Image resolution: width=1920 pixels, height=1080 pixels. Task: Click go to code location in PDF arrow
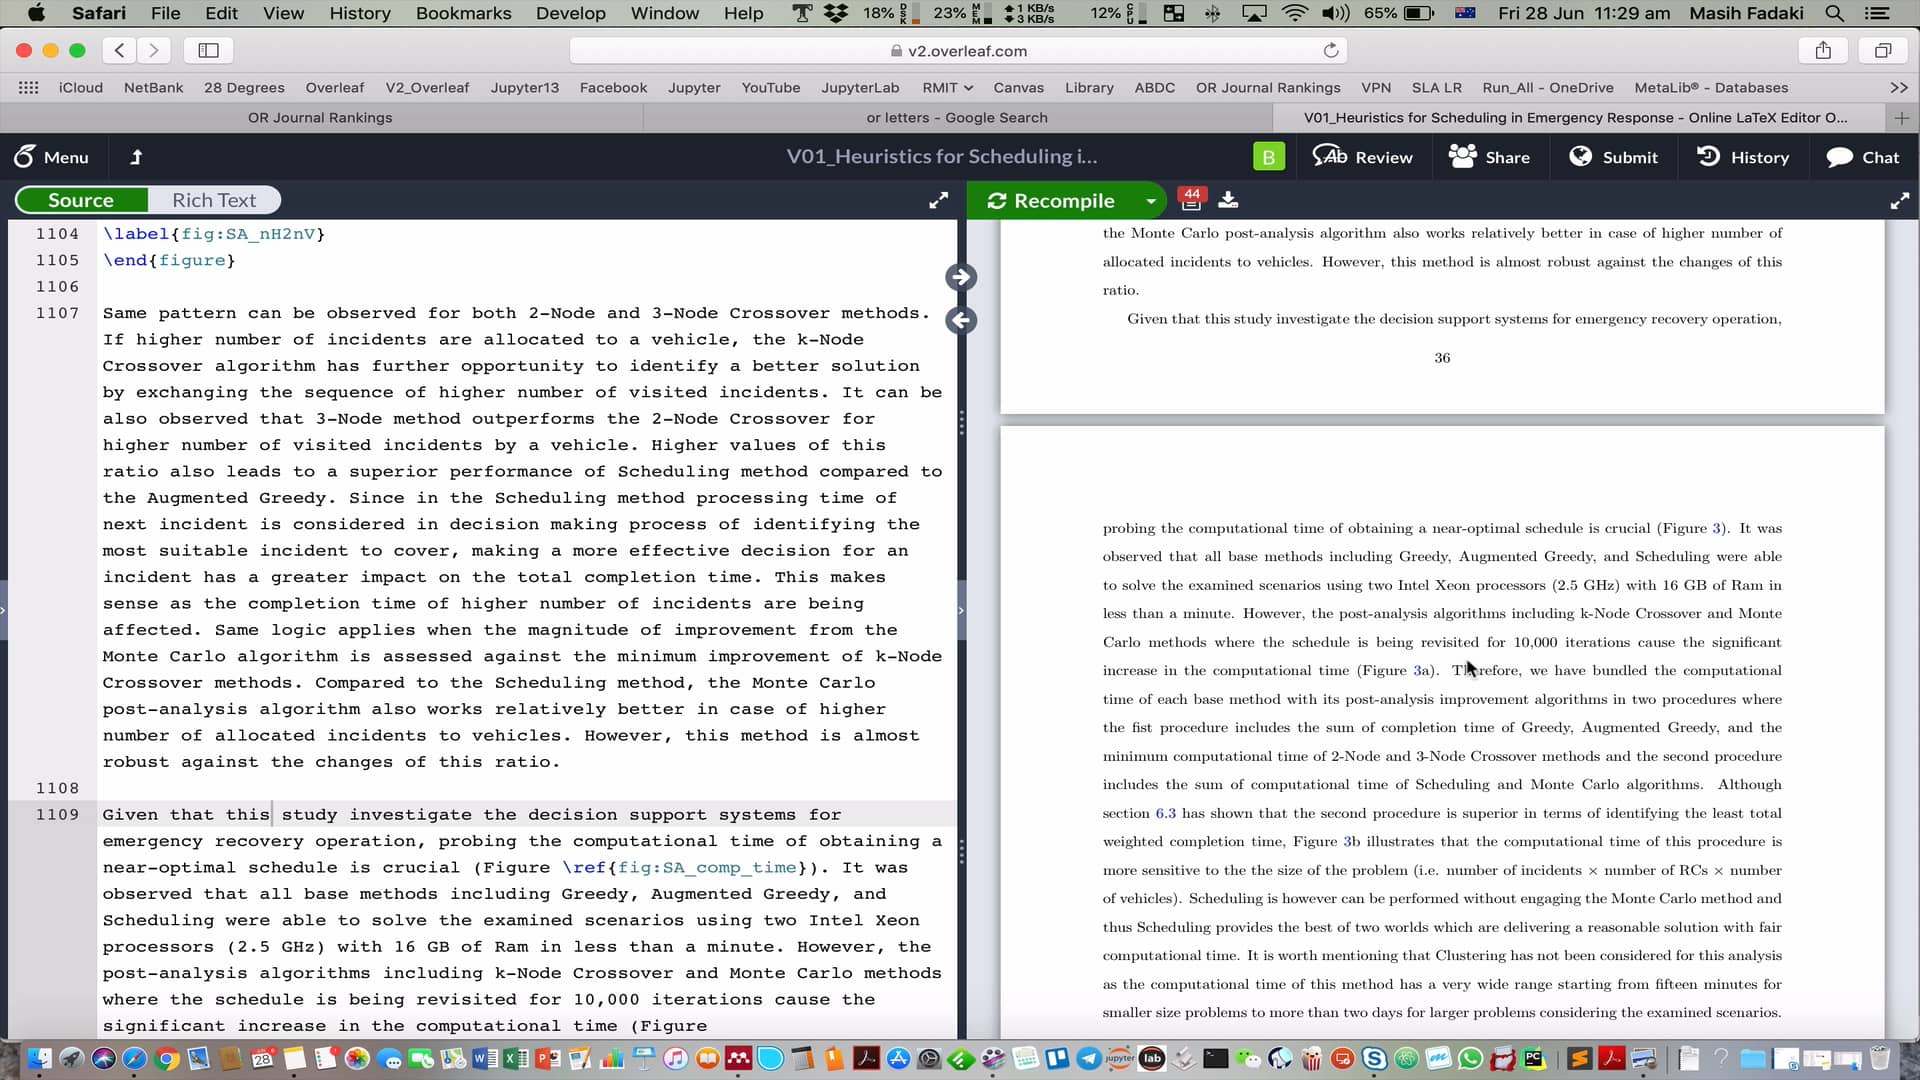point(961,277)
